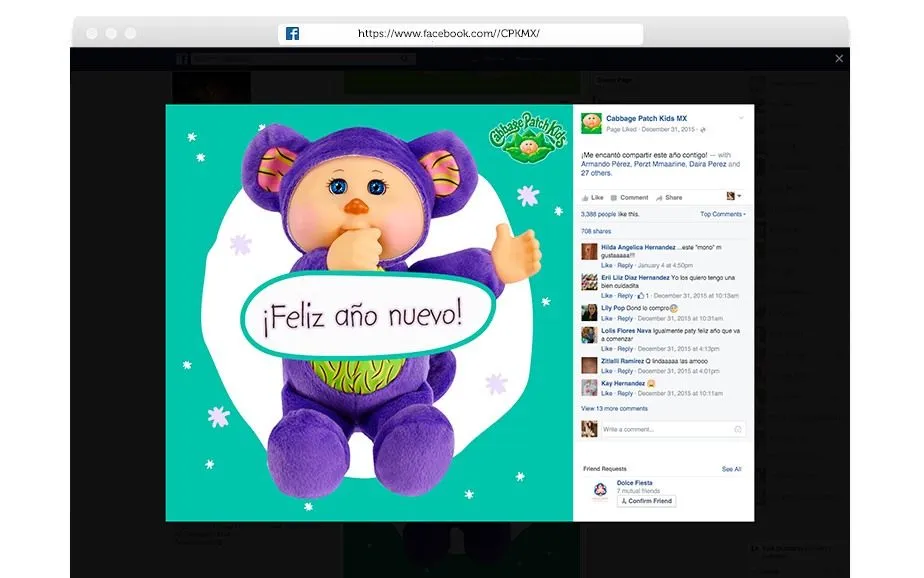Like Kay Hernandez's comment
Image resolution: width=924 pixels, height=578 pixels.
coord(606,394)
